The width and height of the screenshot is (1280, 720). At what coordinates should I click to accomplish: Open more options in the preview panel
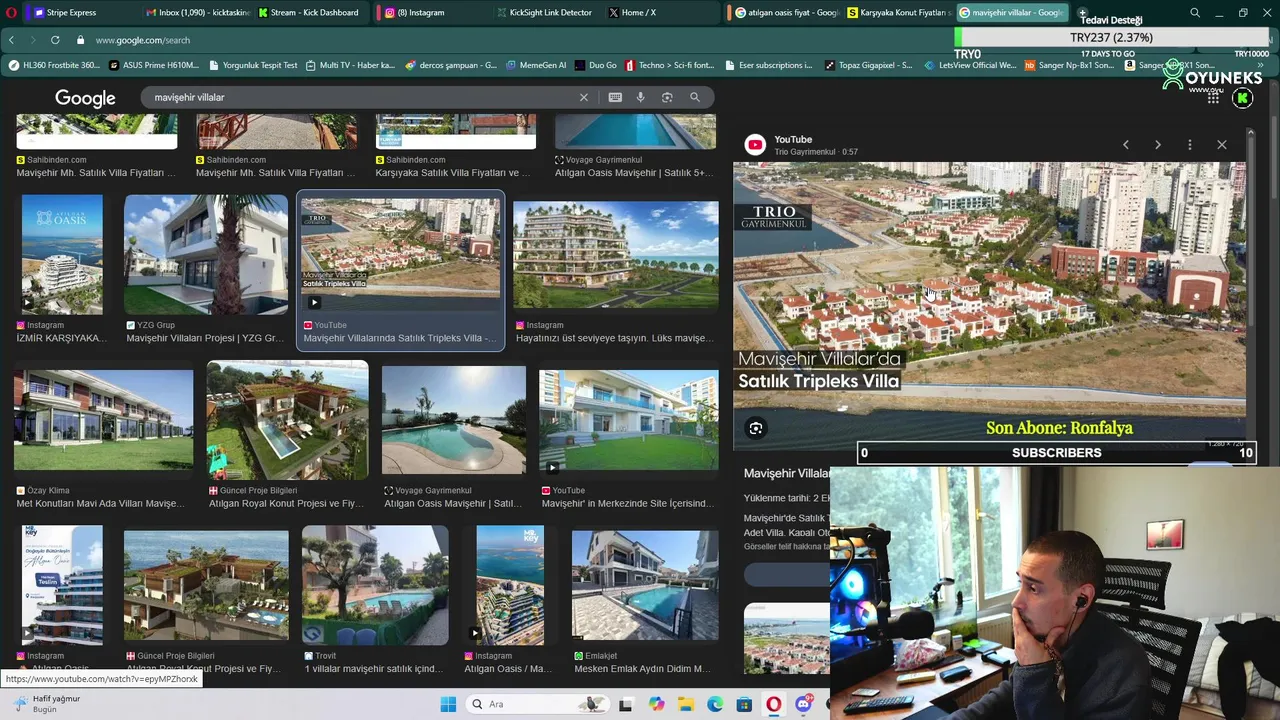(x=1190, y=145)
